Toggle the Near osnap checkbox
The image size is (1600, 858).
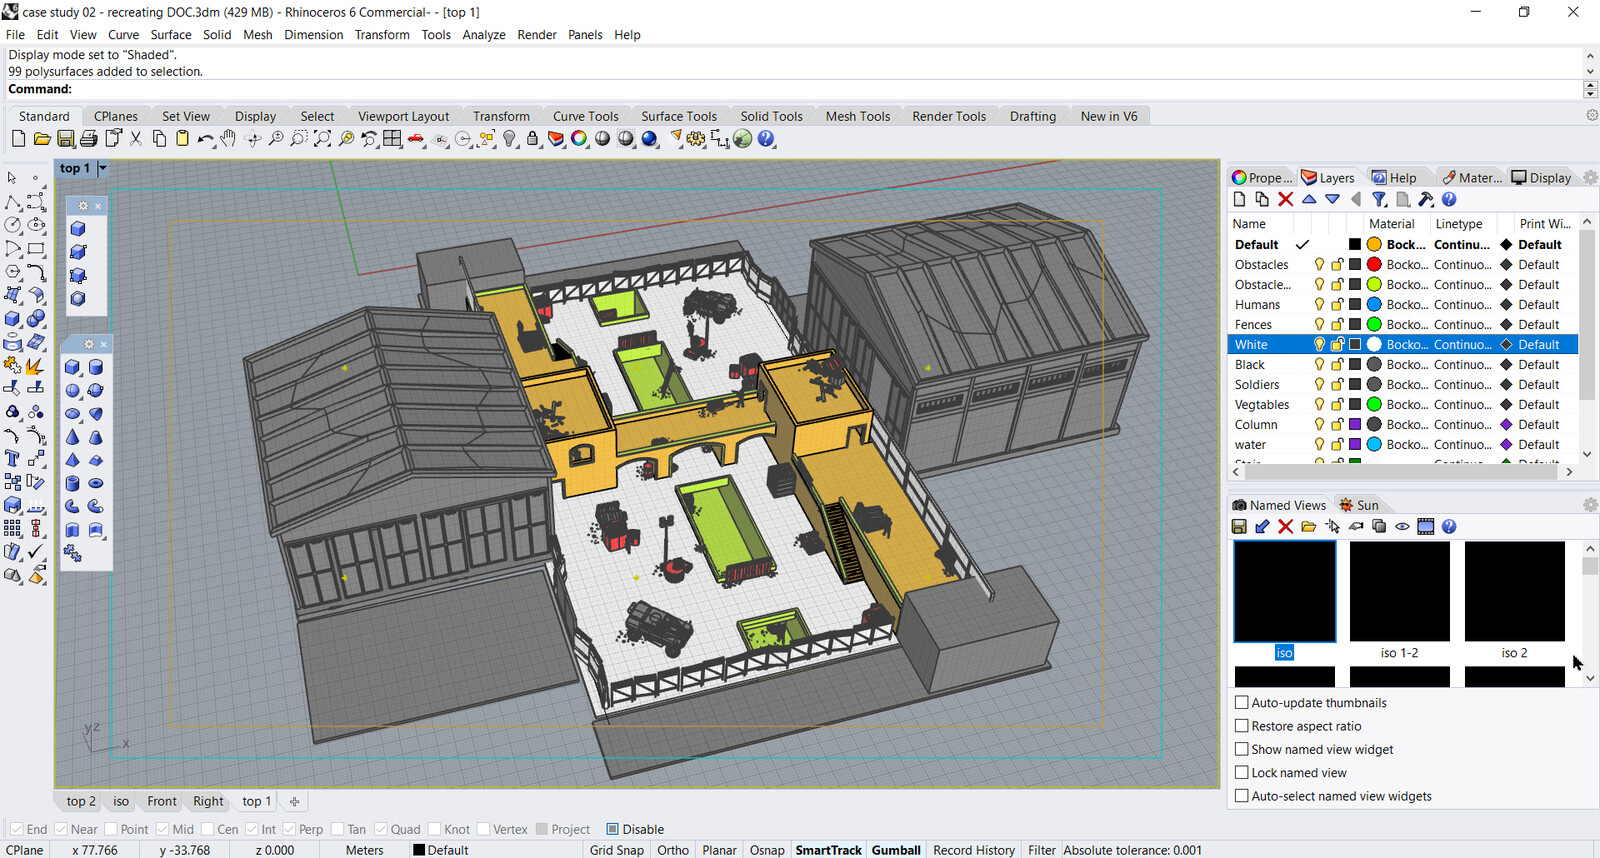(x=61, y=829)
